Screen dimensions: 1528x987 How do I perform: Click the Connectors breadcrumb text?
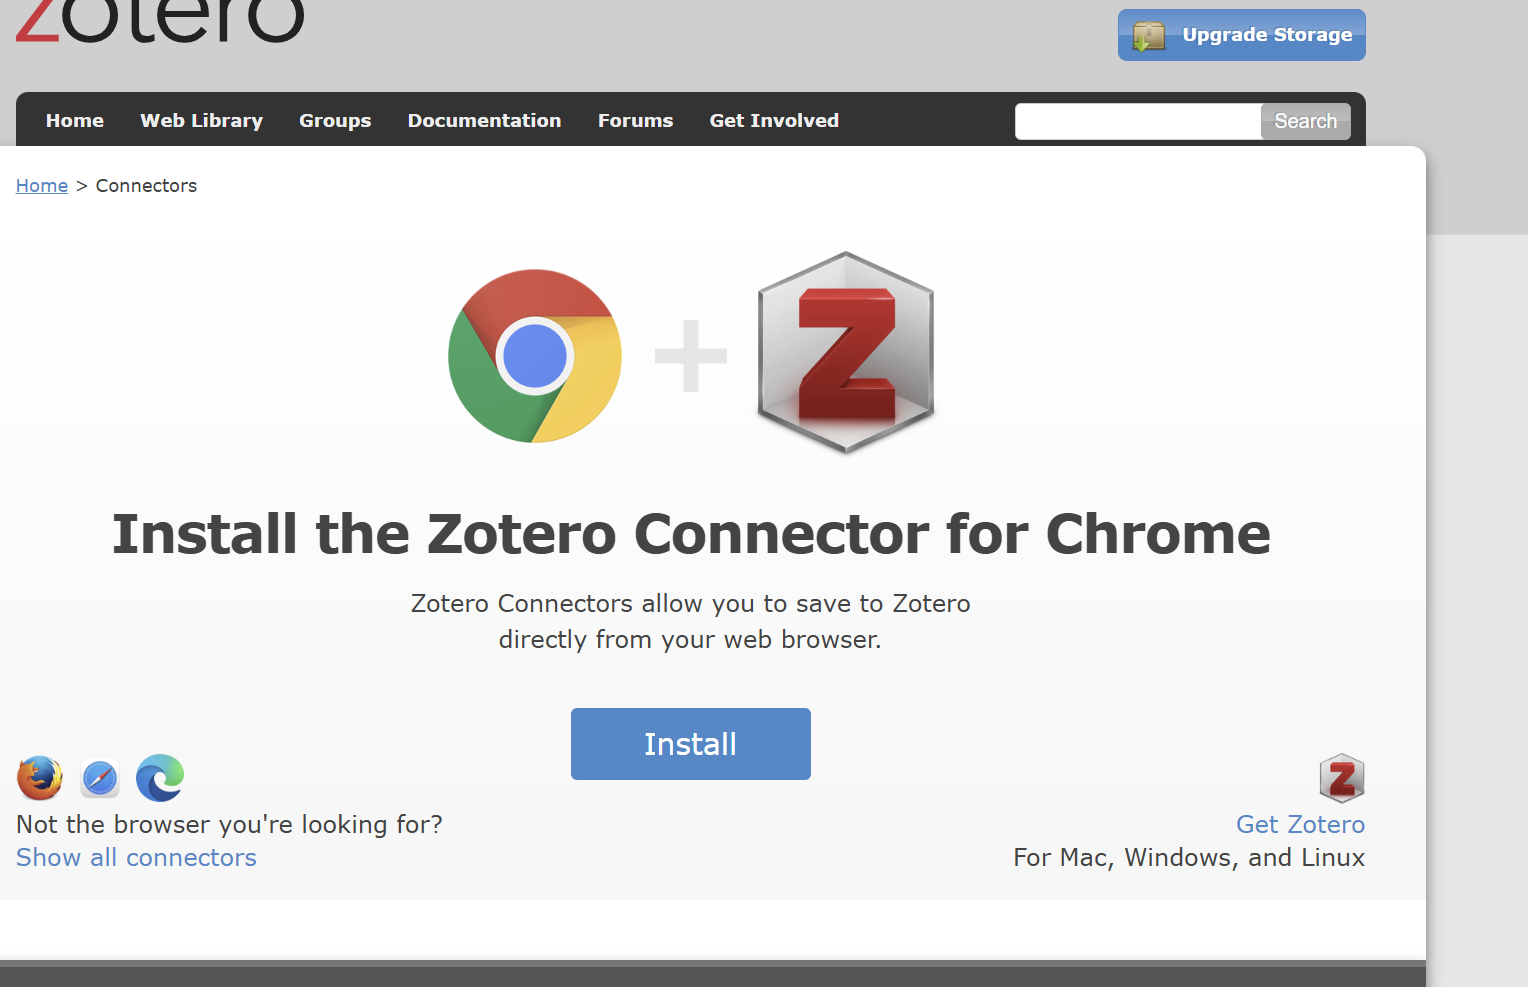146,186
